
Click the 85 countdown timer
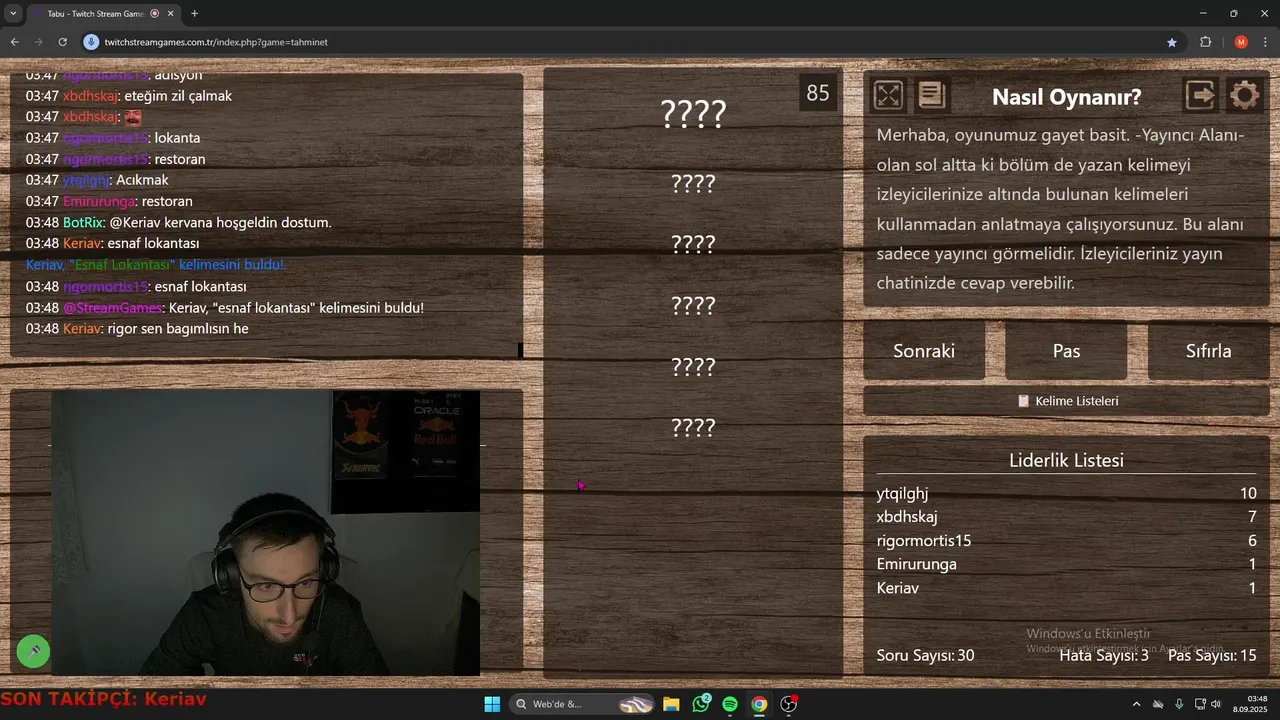click(818, 93)
